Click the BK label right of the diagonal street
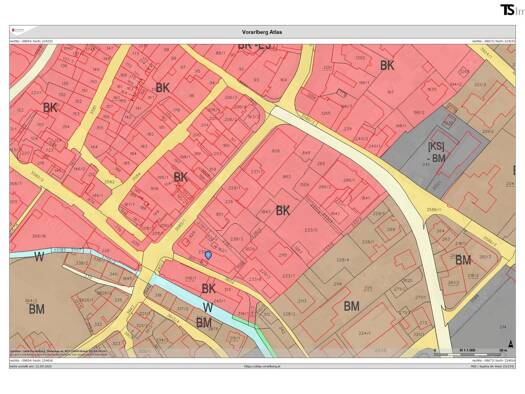 tap(283, 211)
